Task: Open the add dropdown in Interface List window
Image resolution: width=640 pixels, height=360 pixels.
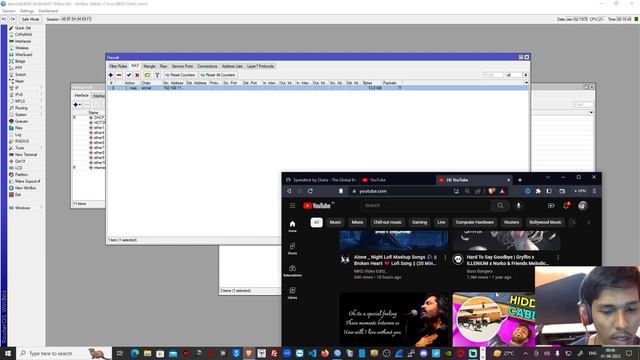Action: click(x=77, y=104)
